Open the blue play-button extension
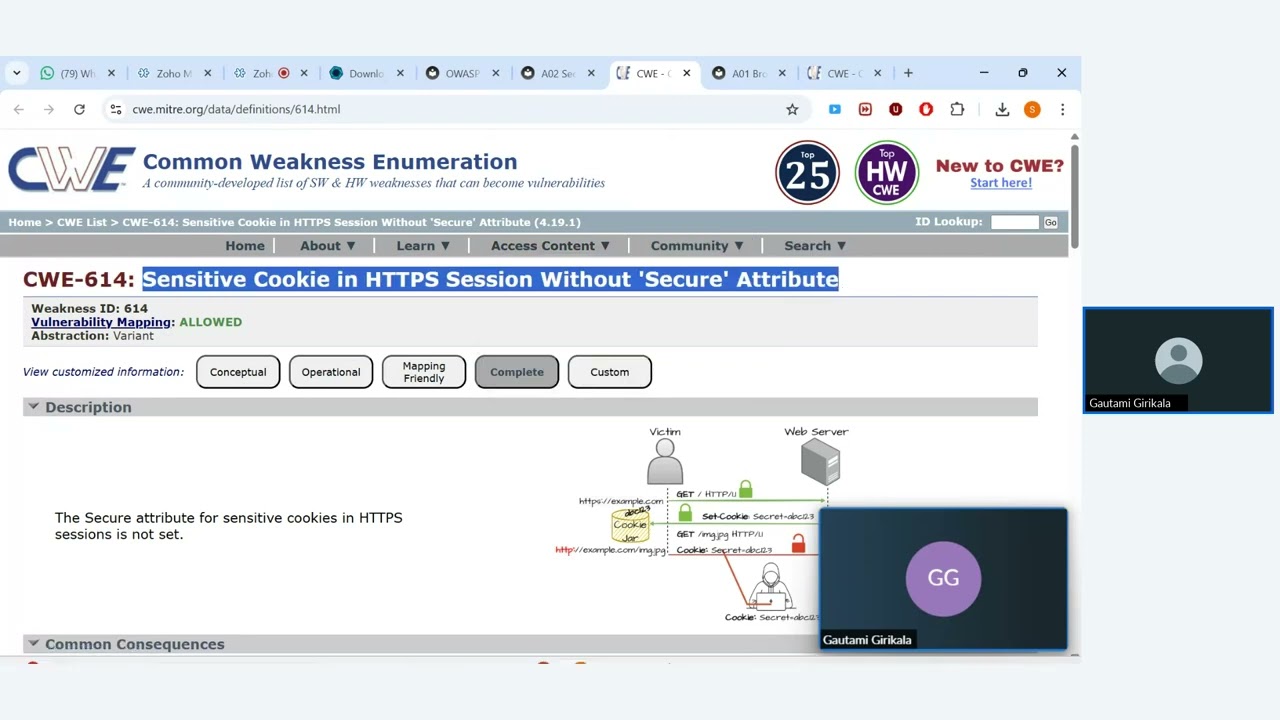Screen dimensions: 1280x720 point(835,109)
